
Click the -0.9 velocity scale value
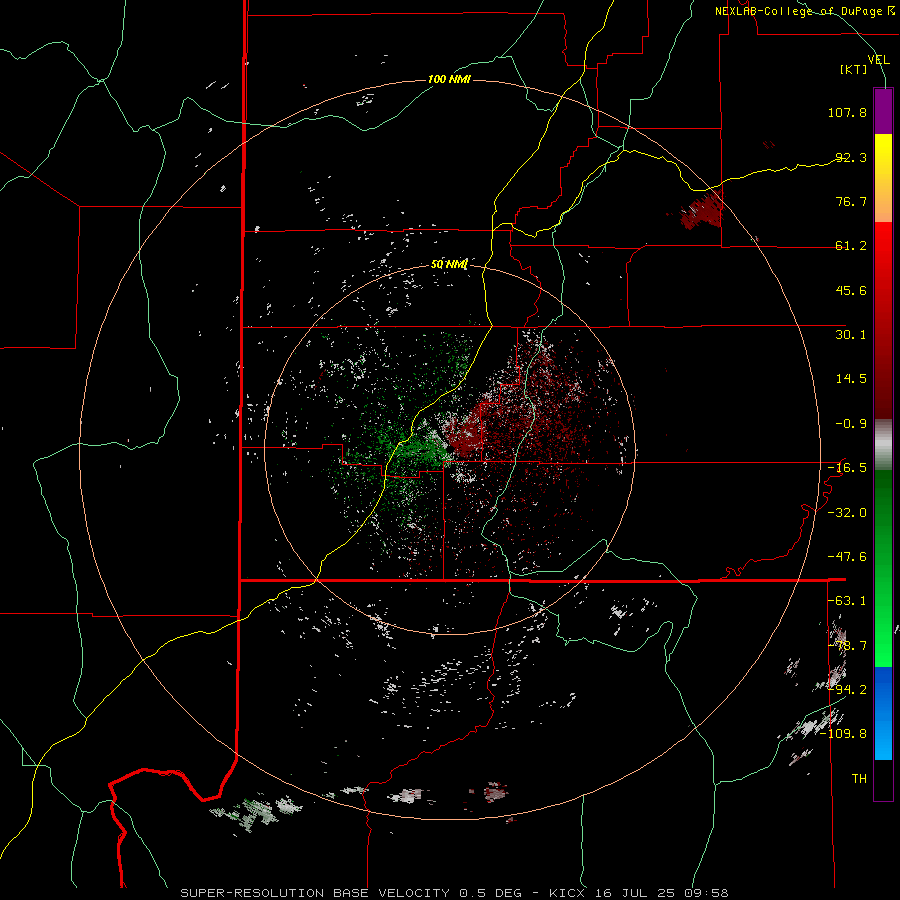(851, 424)
